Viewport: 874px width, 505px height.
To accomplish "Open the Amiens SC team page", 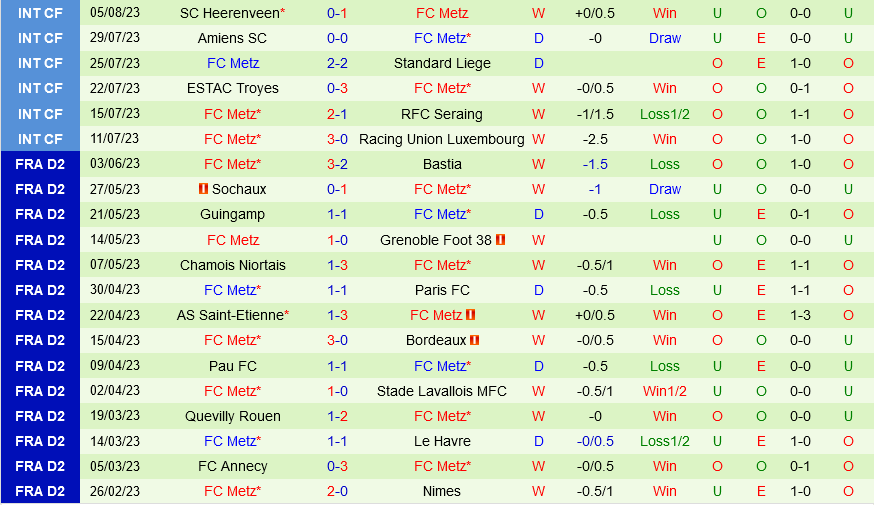I will [232, 38].
